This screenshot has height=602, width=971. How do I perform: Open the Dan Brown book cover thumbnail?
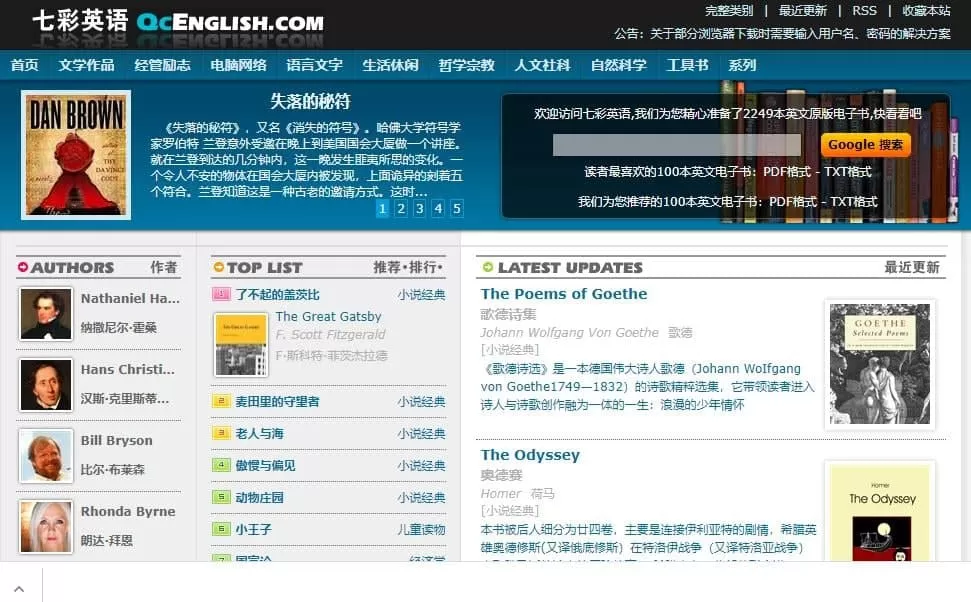pyautogui.click(x=76, y=155)
